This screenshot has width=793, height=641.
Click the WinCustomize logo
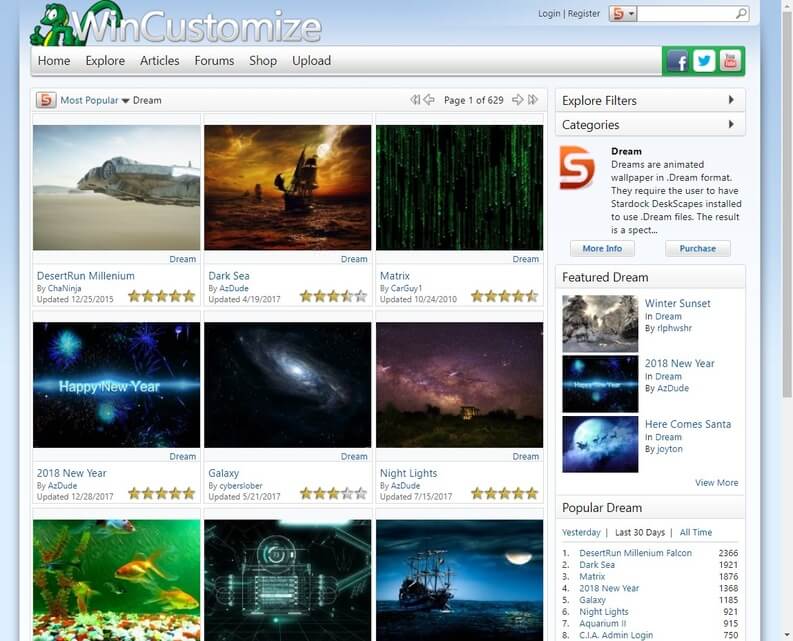175,24
